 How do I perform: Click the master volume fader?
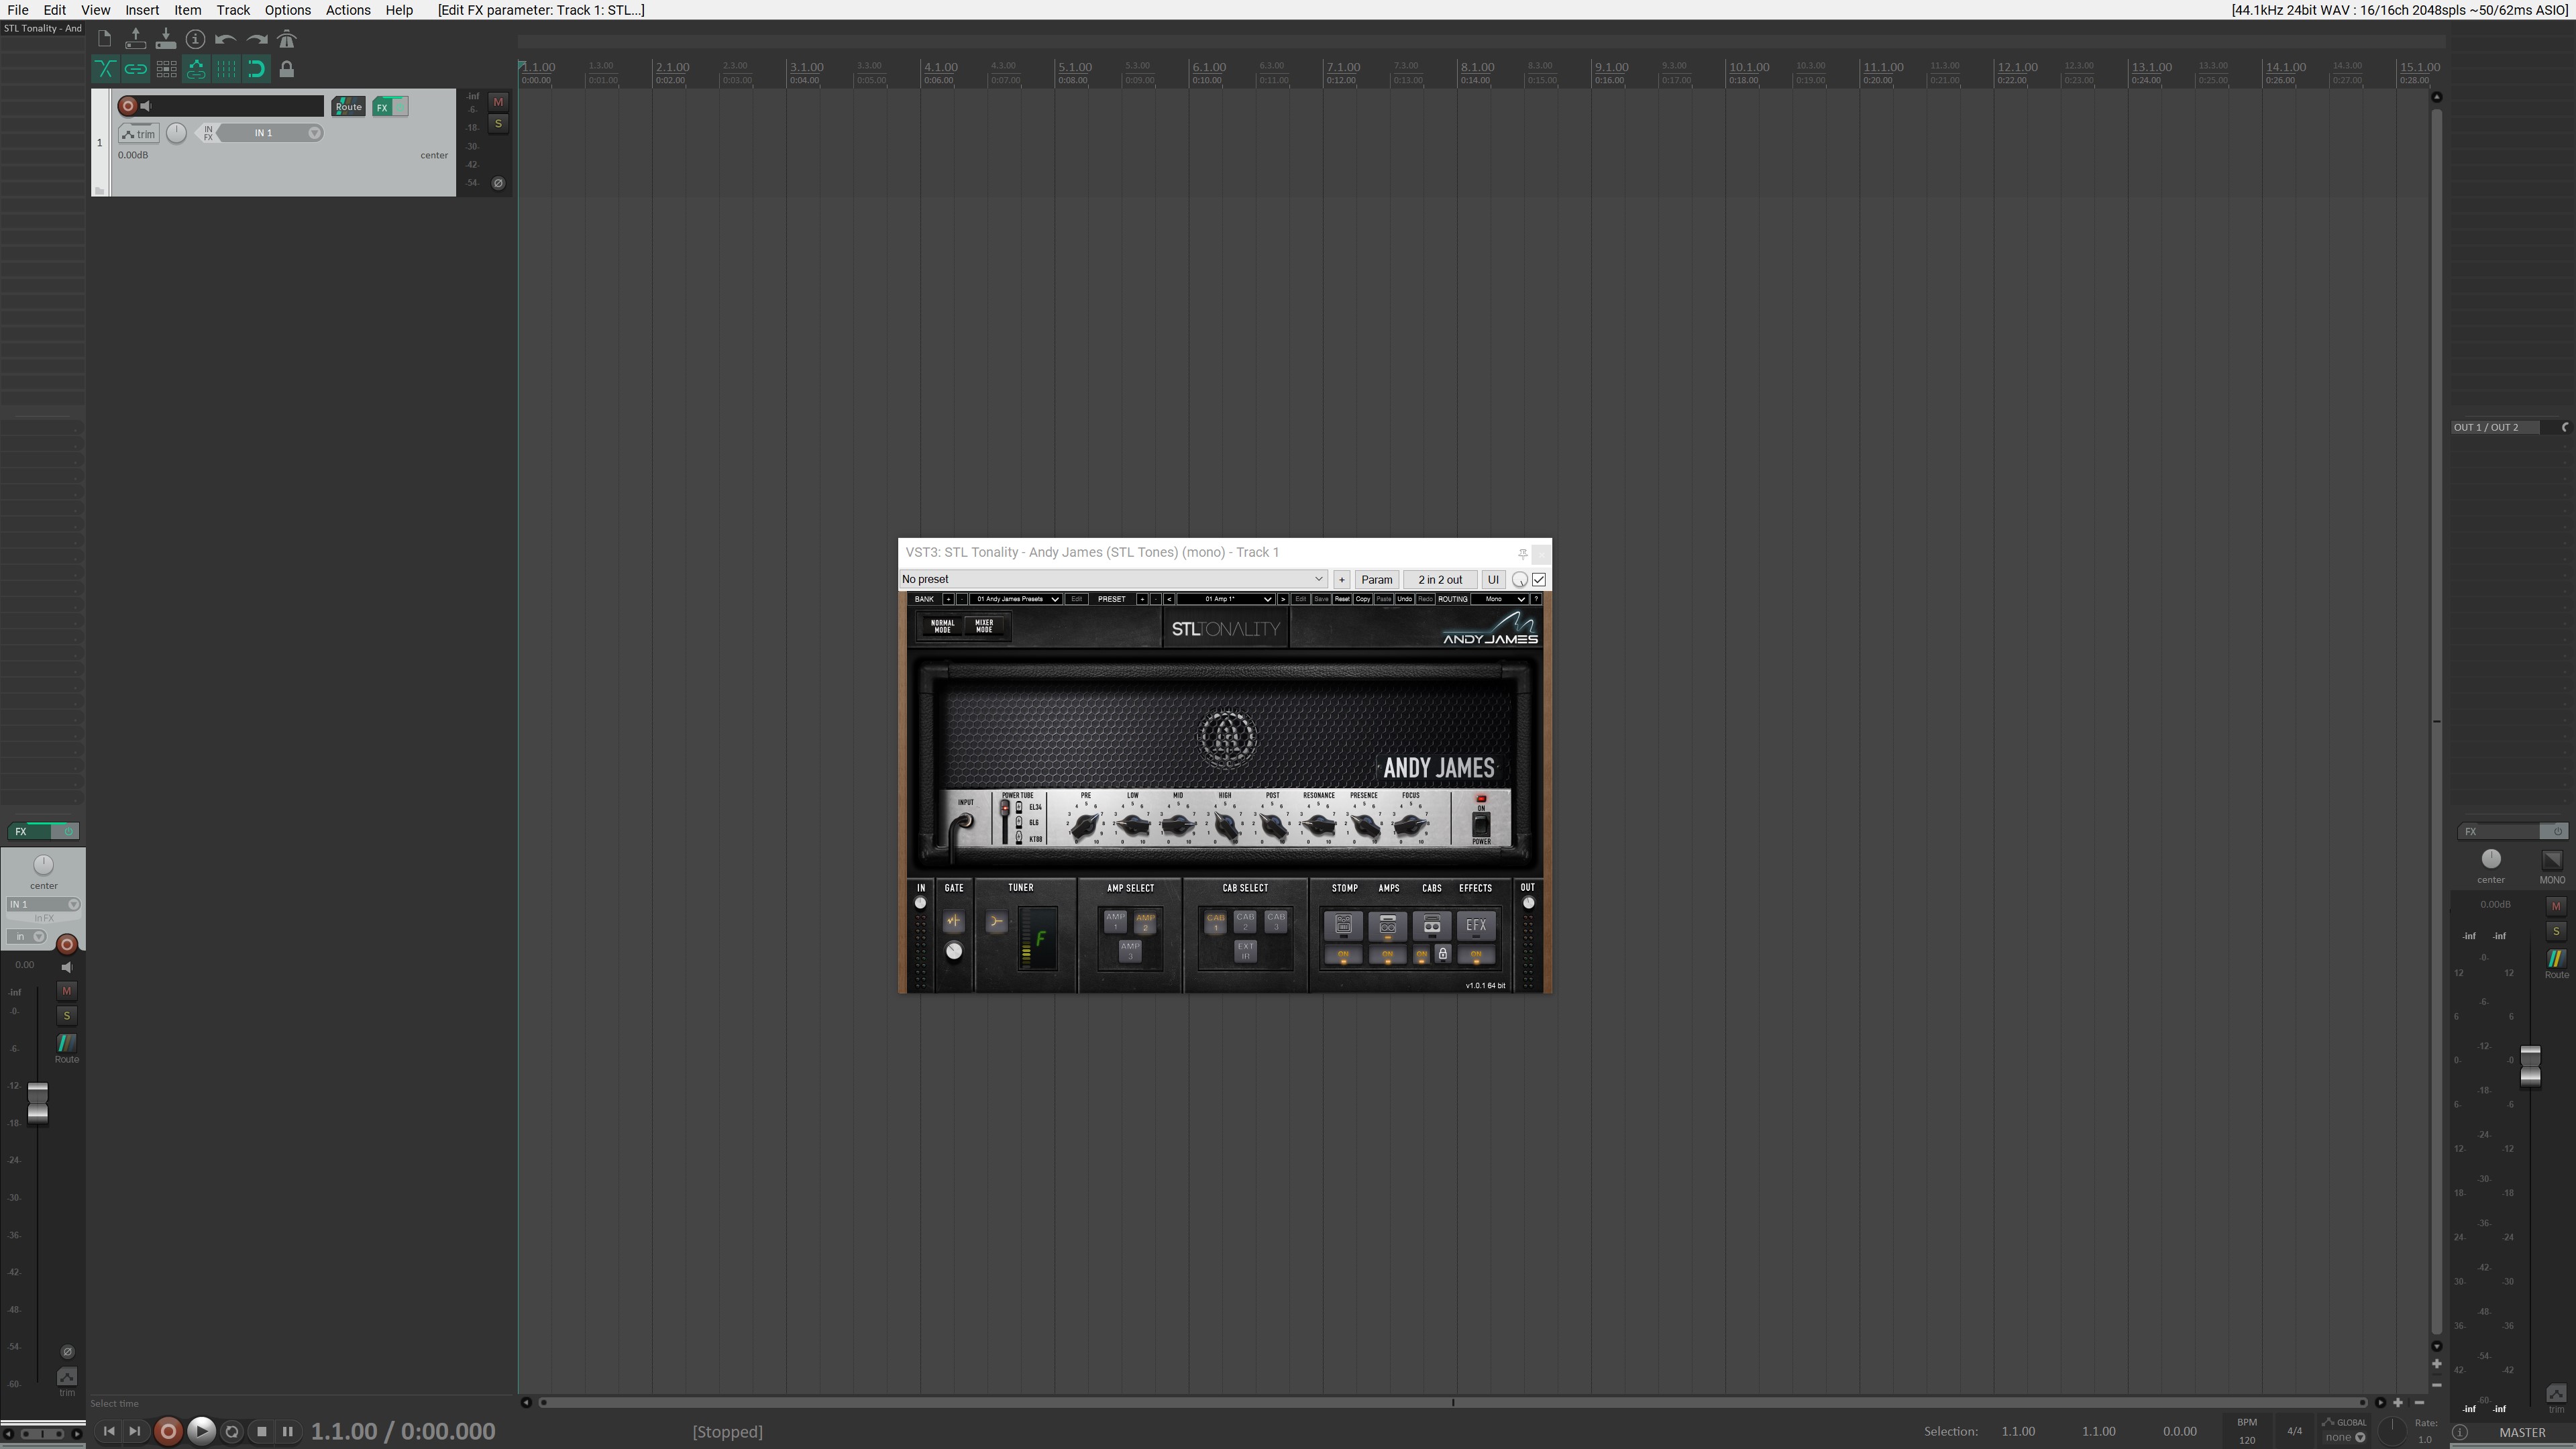(x=2530, y=1066)
